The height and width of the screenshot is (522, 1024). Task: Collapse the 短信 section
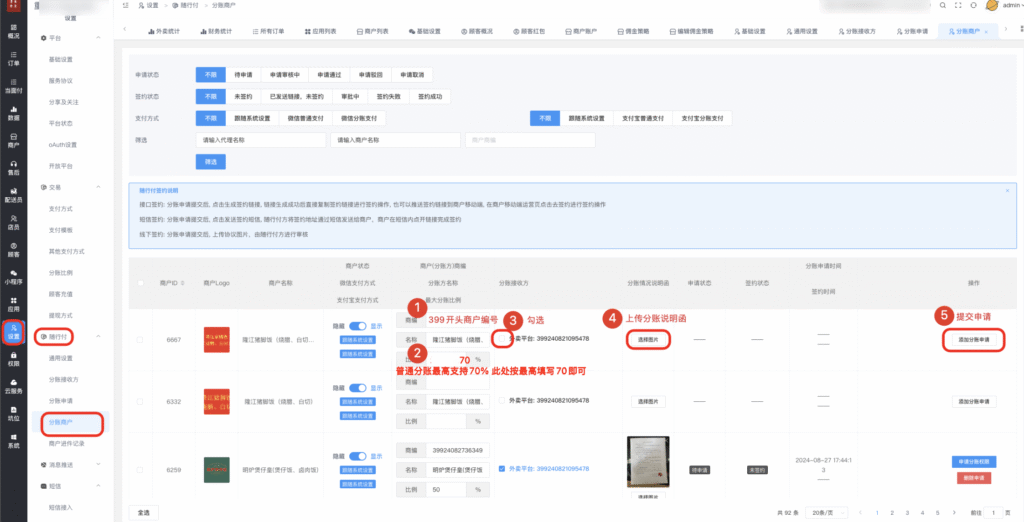click(x=99, y=486)
